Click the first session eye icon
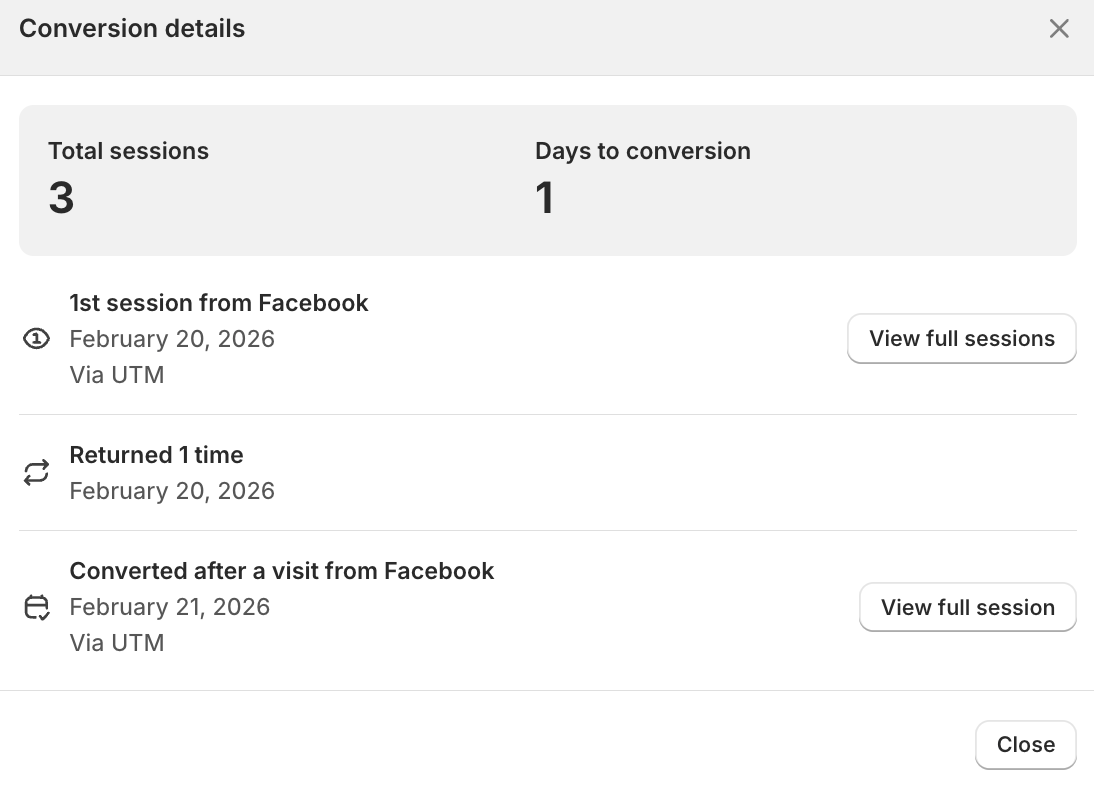 (36, 340)
